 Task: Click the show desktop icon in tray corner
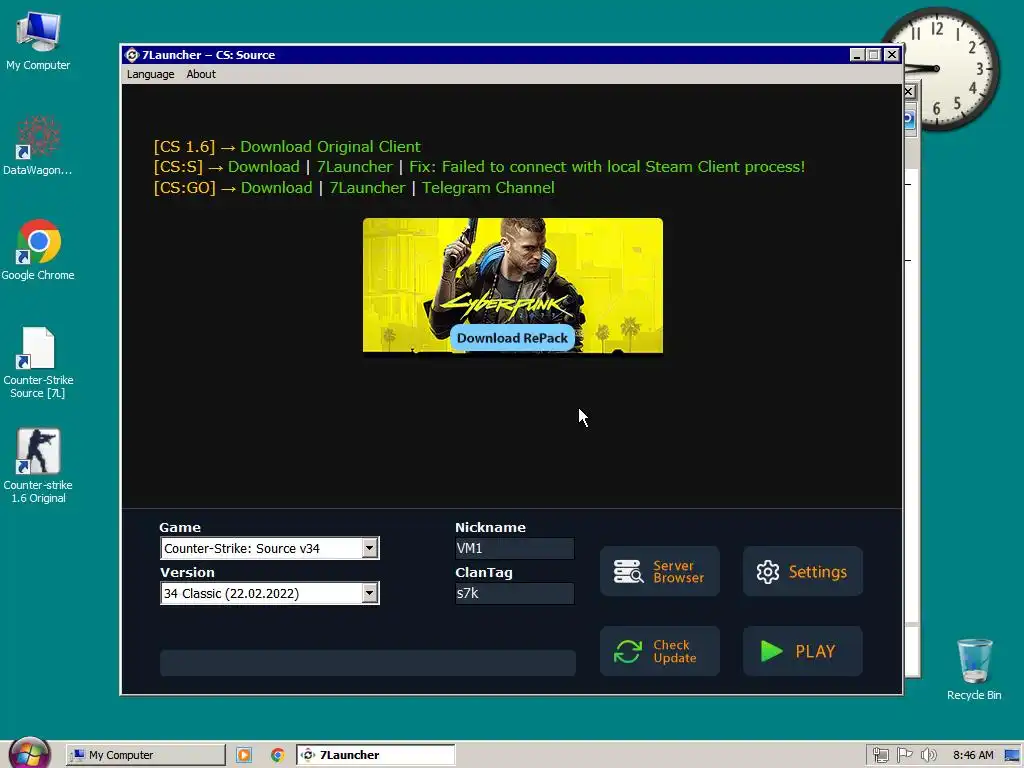click(x=1012, y=755)
